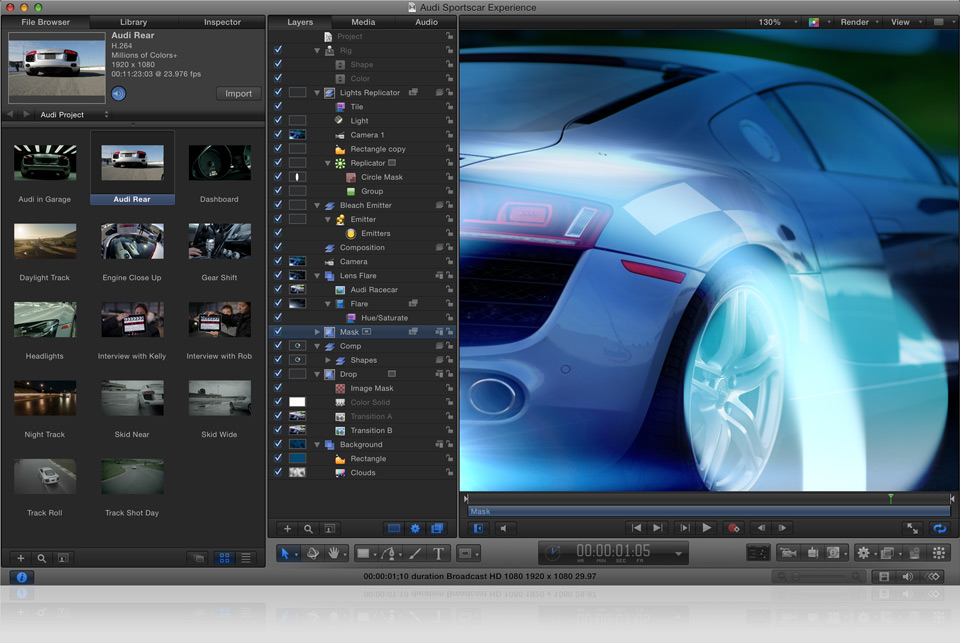Click the blue info button at bottom-left

tap(22, 577)
